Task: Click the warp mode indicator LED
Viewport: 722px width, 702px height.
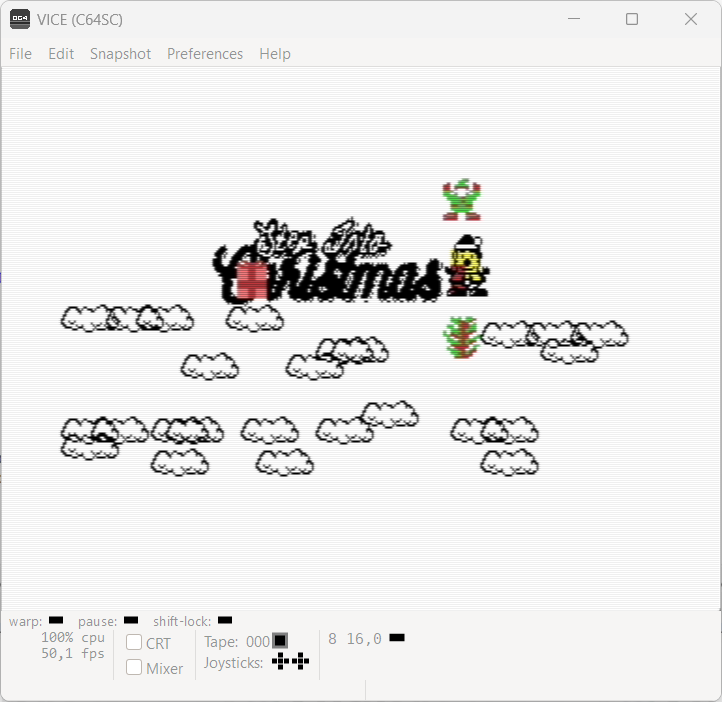Action: pos(56,621)
